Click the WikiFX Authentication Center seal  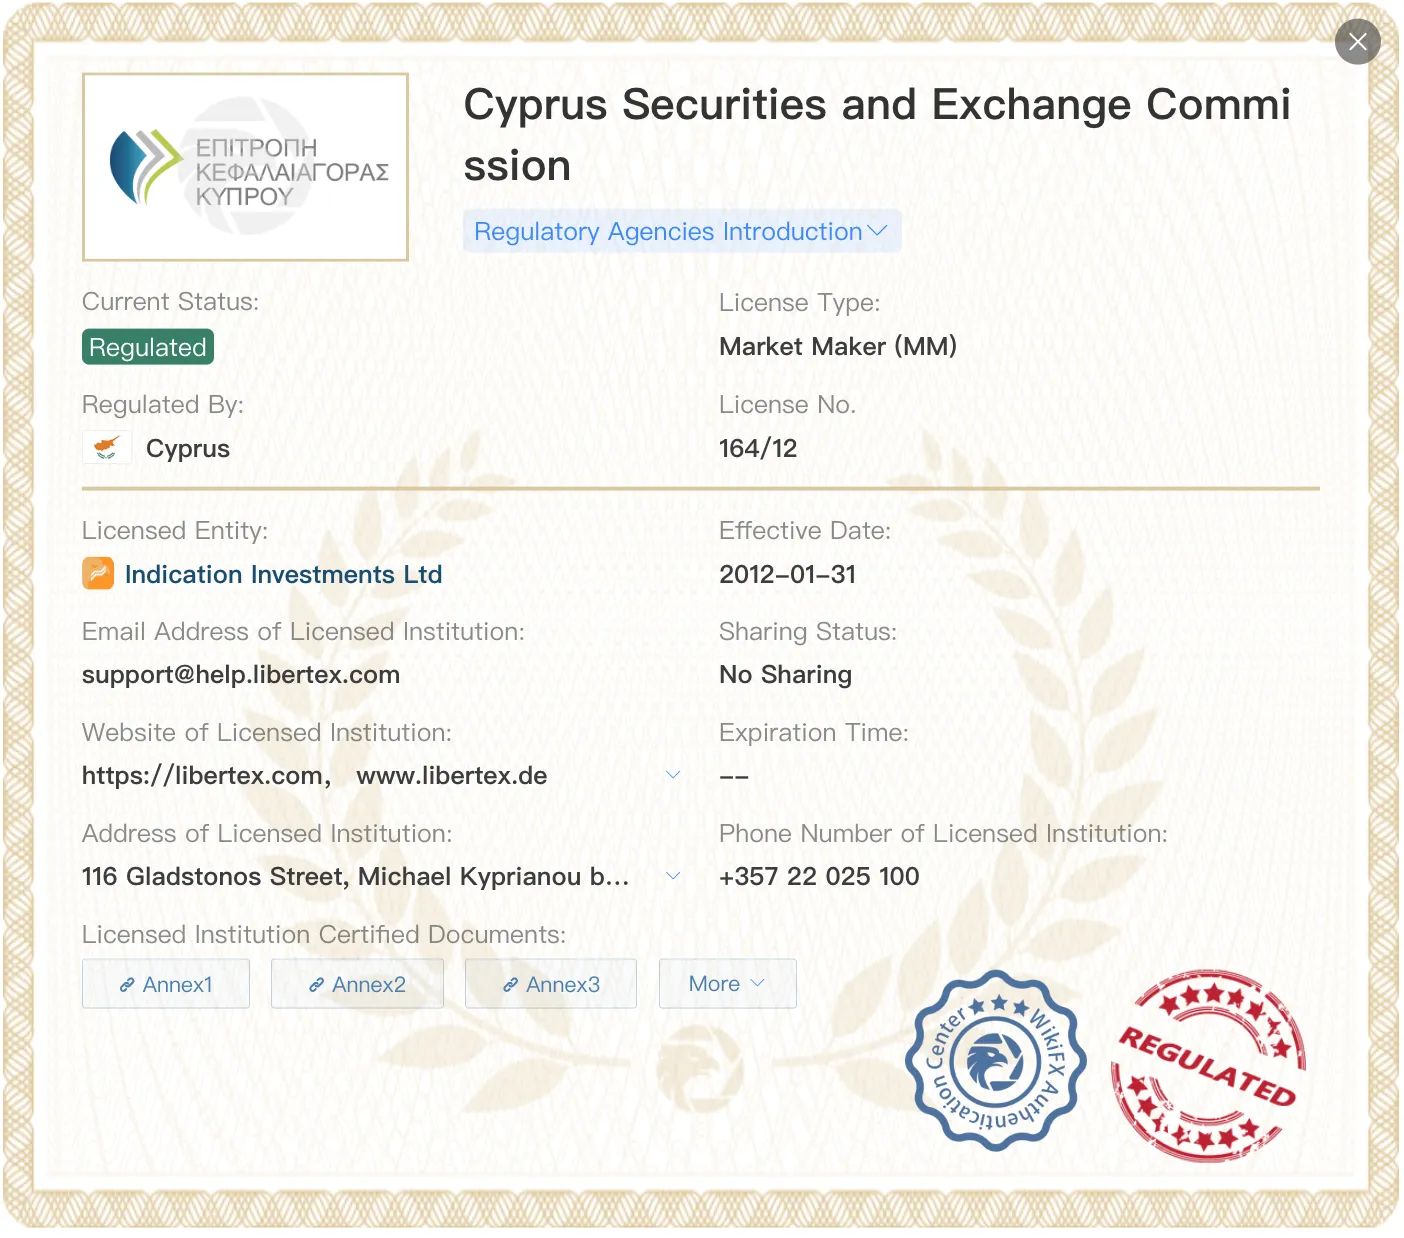click(x=995, y=1061)
